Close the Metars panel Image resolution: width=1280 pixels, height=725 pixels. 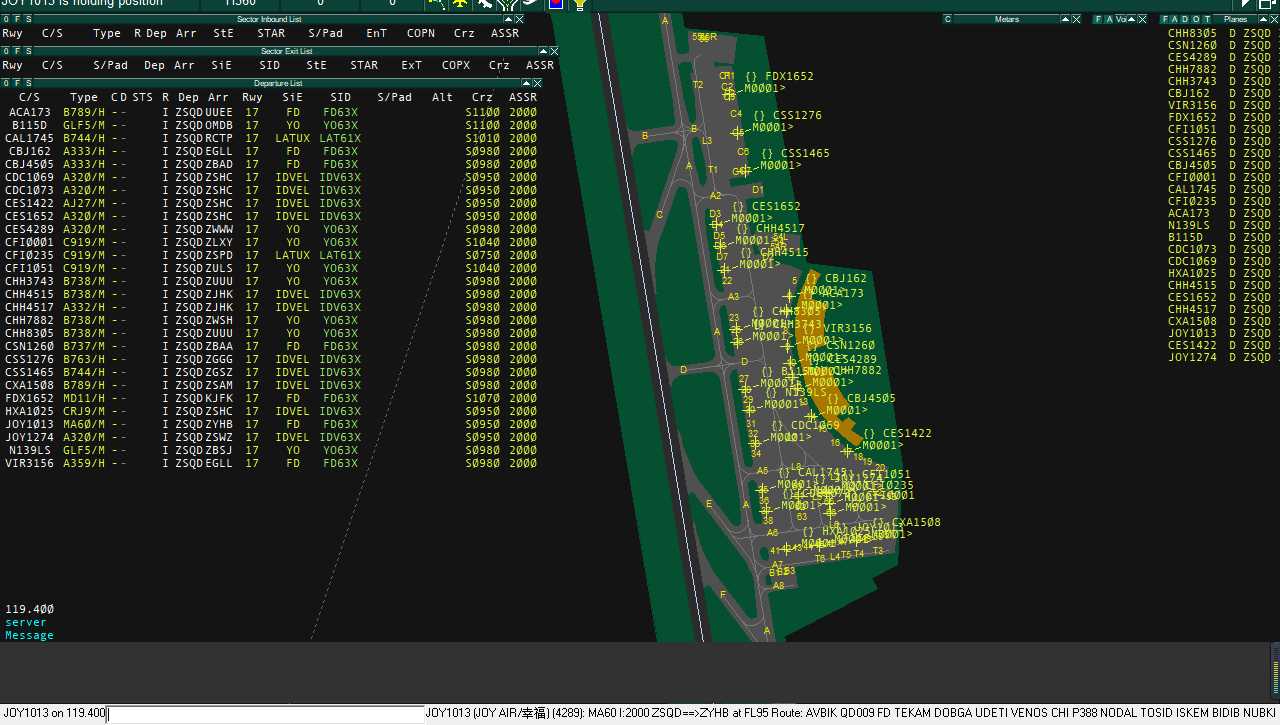1076,19
